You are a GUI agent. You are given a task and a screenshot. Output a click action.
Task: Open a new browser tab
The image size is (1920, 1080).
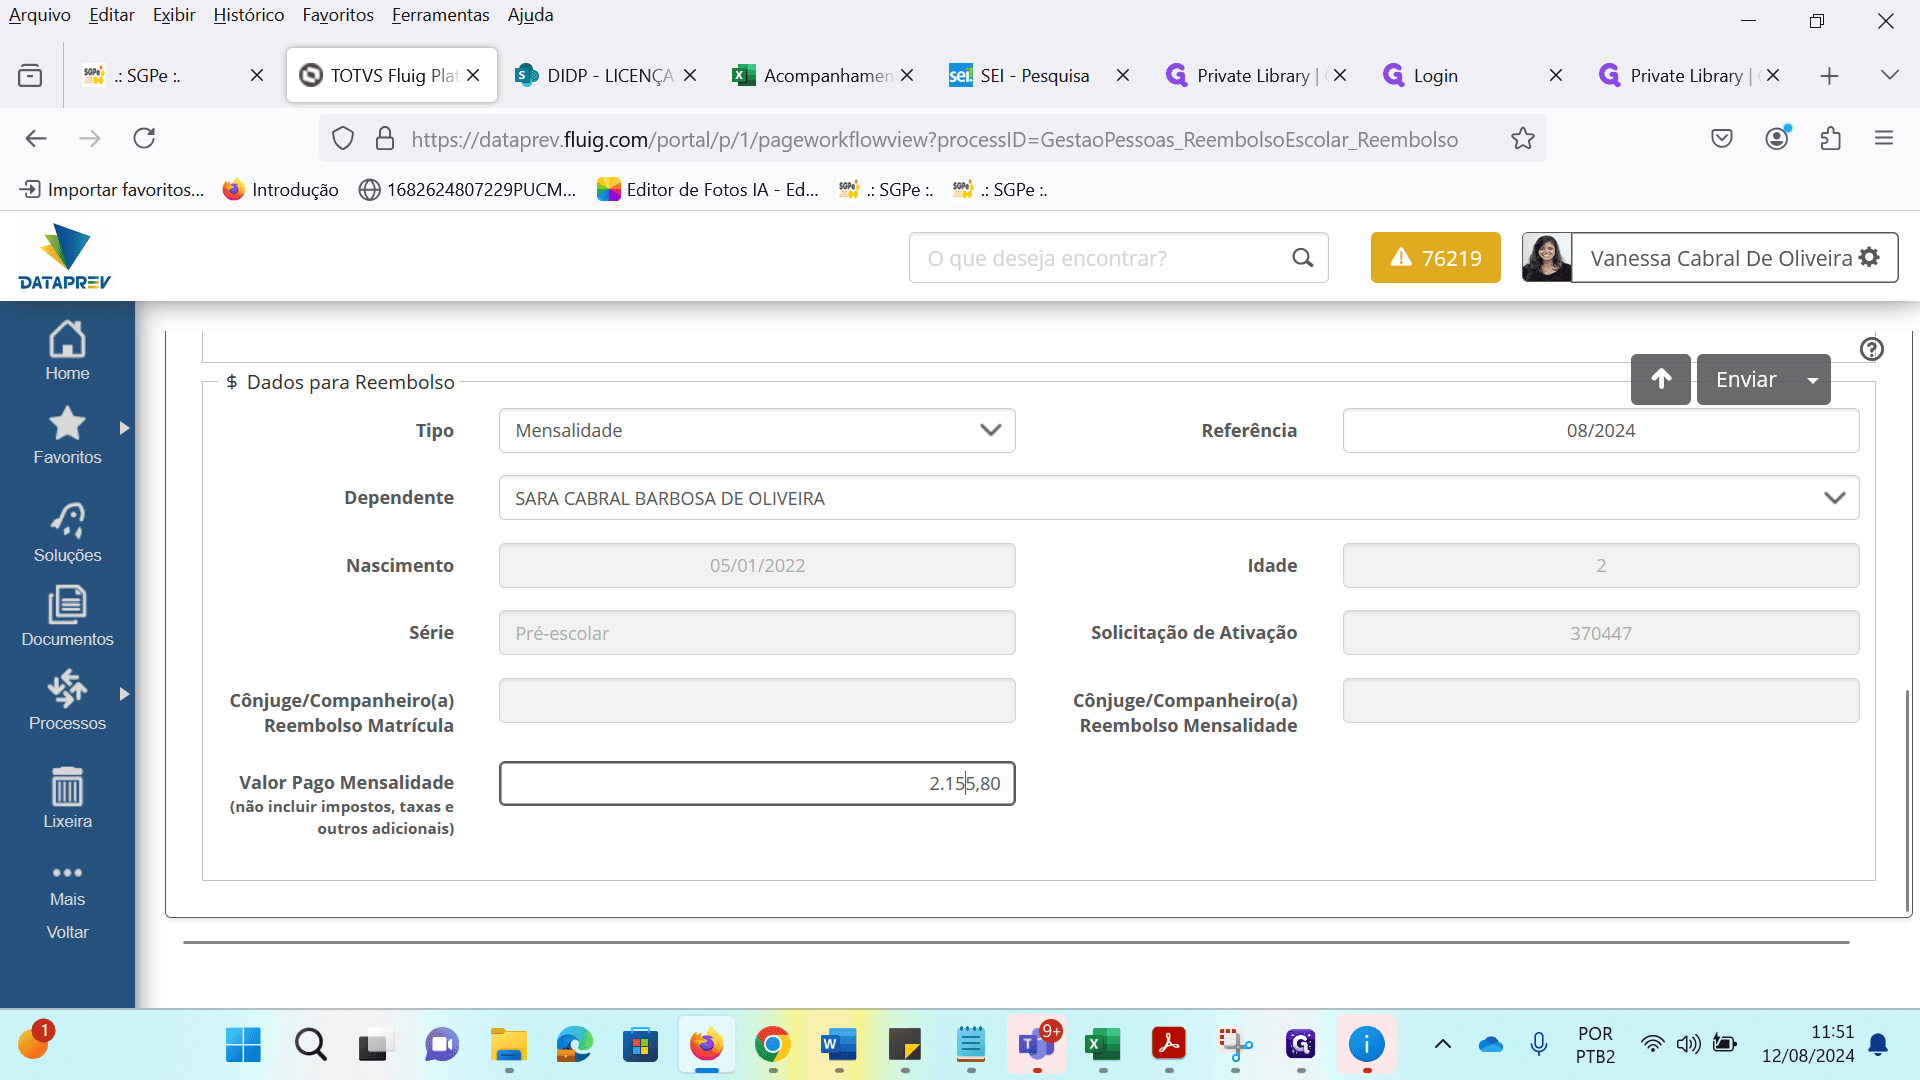[x=1829, y=76]
